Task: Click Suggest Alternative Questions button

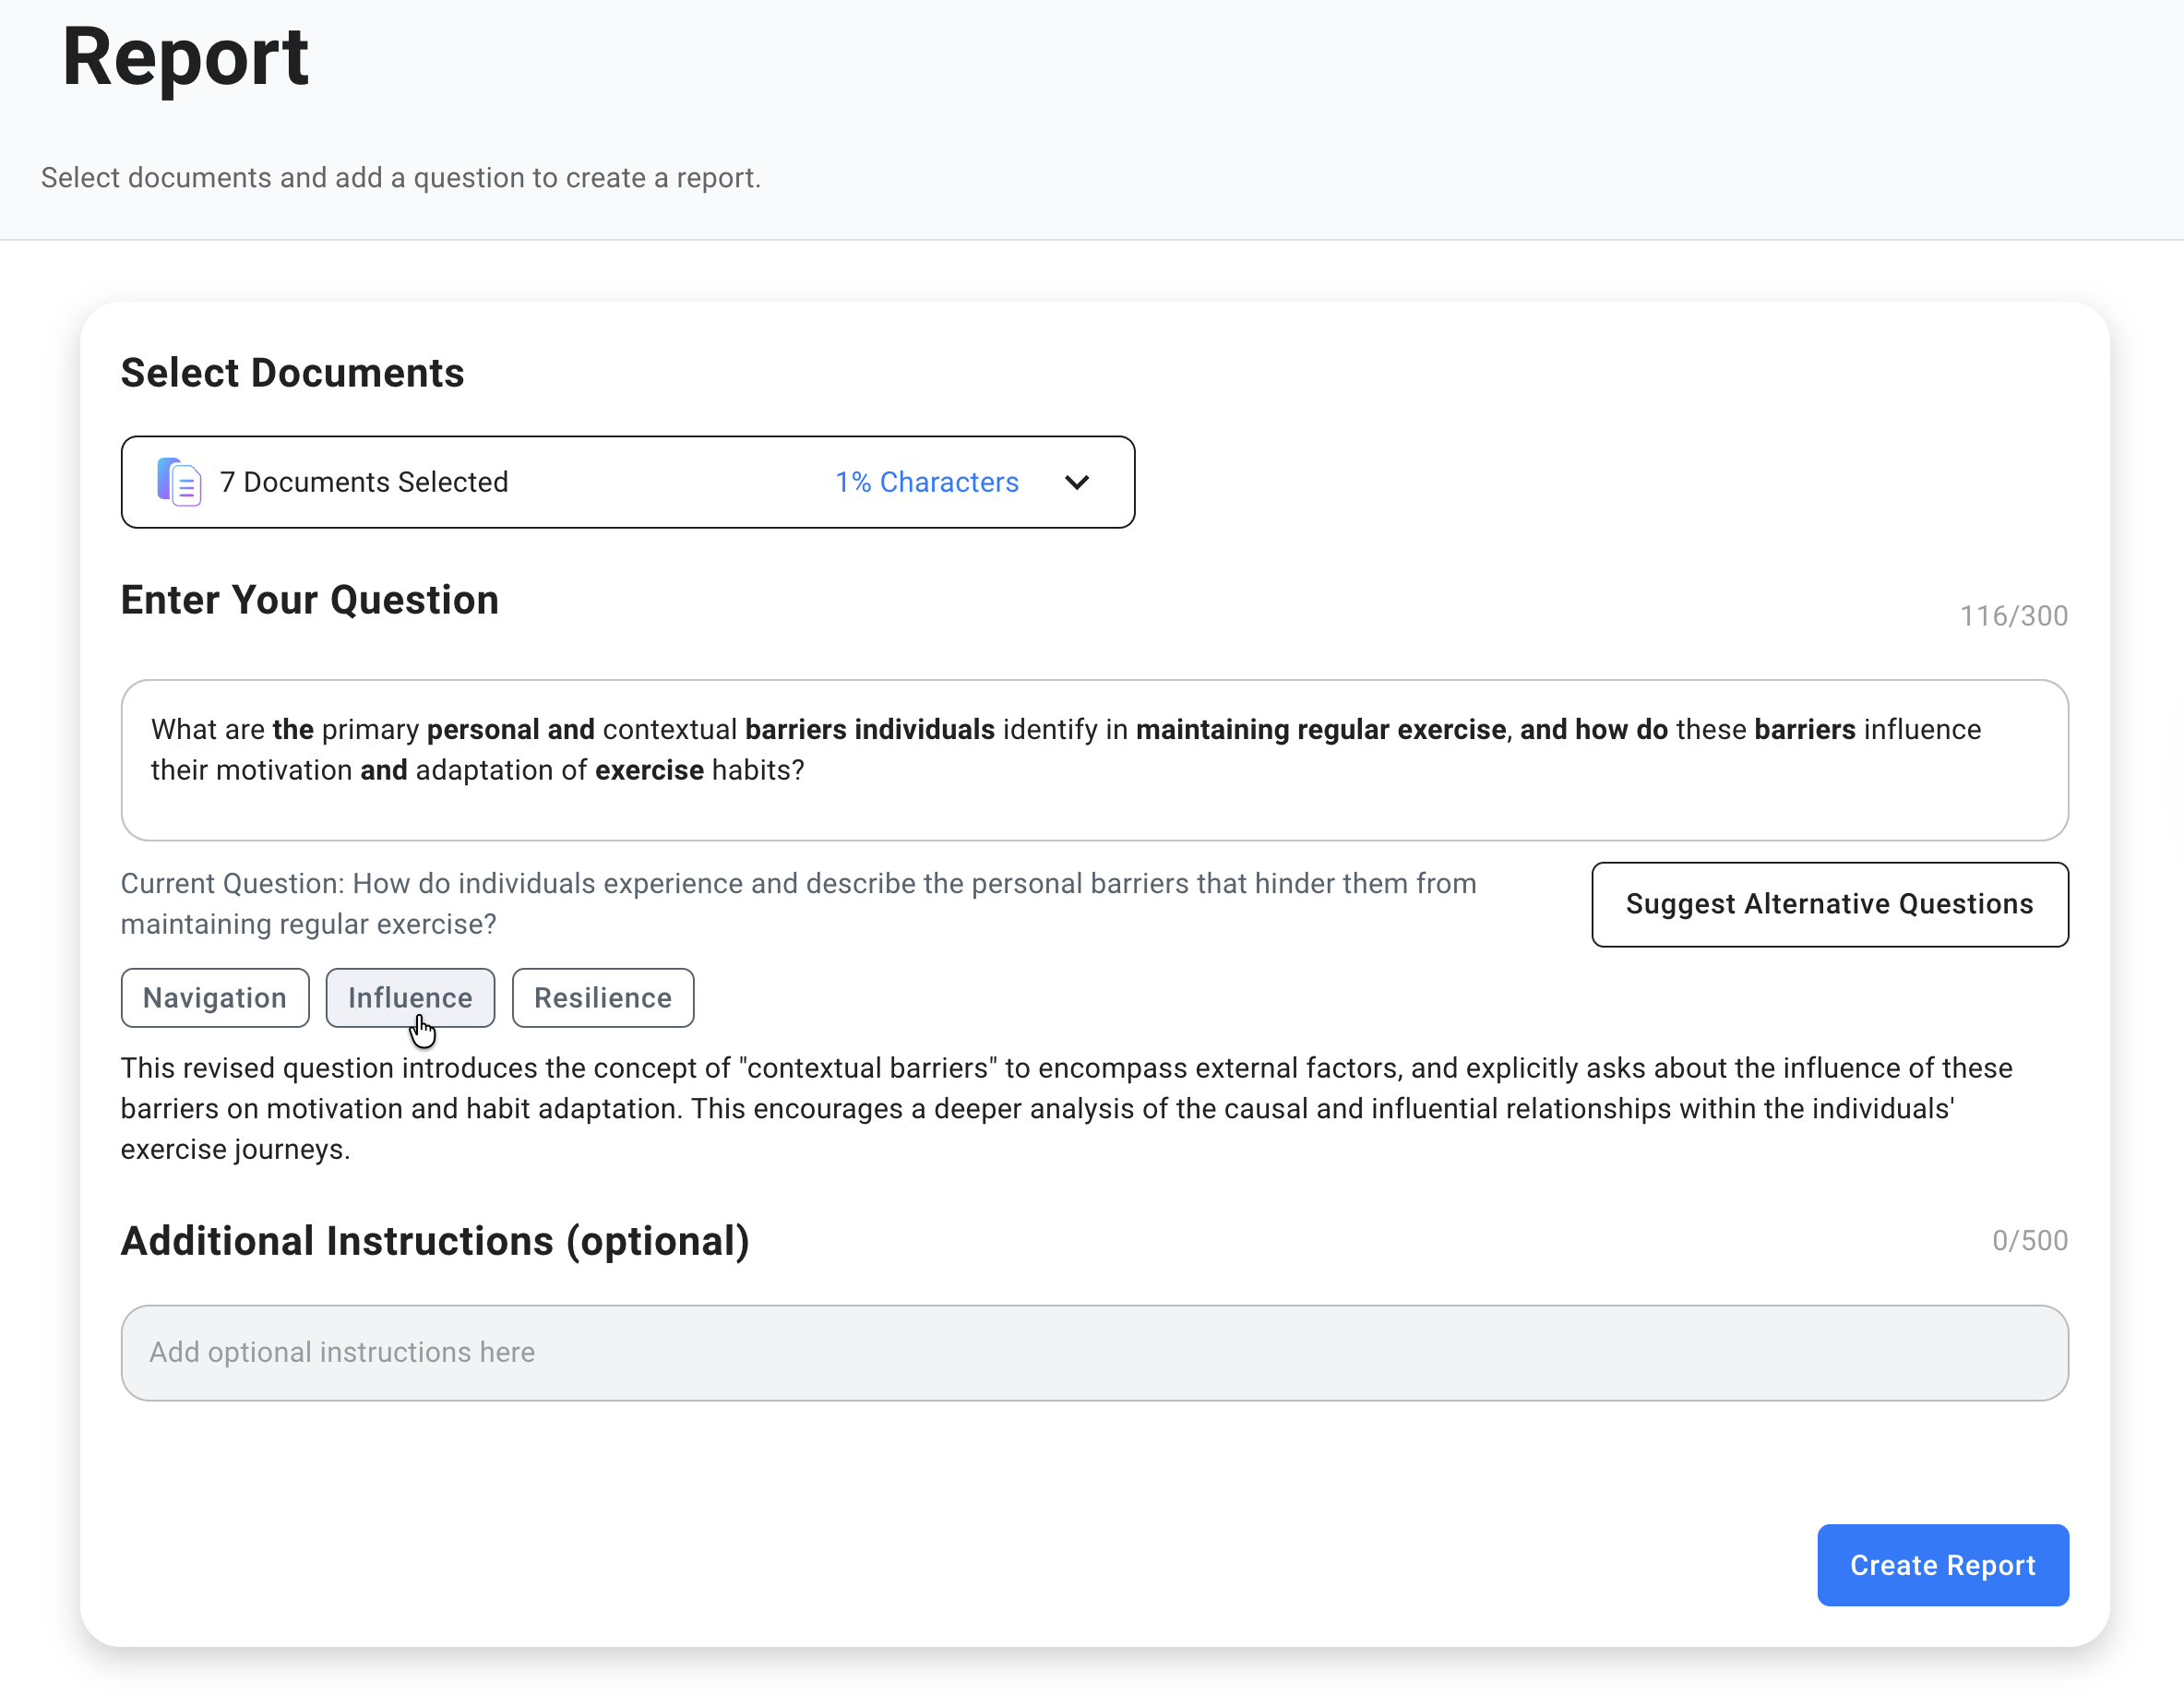Action: [1828, 904]
